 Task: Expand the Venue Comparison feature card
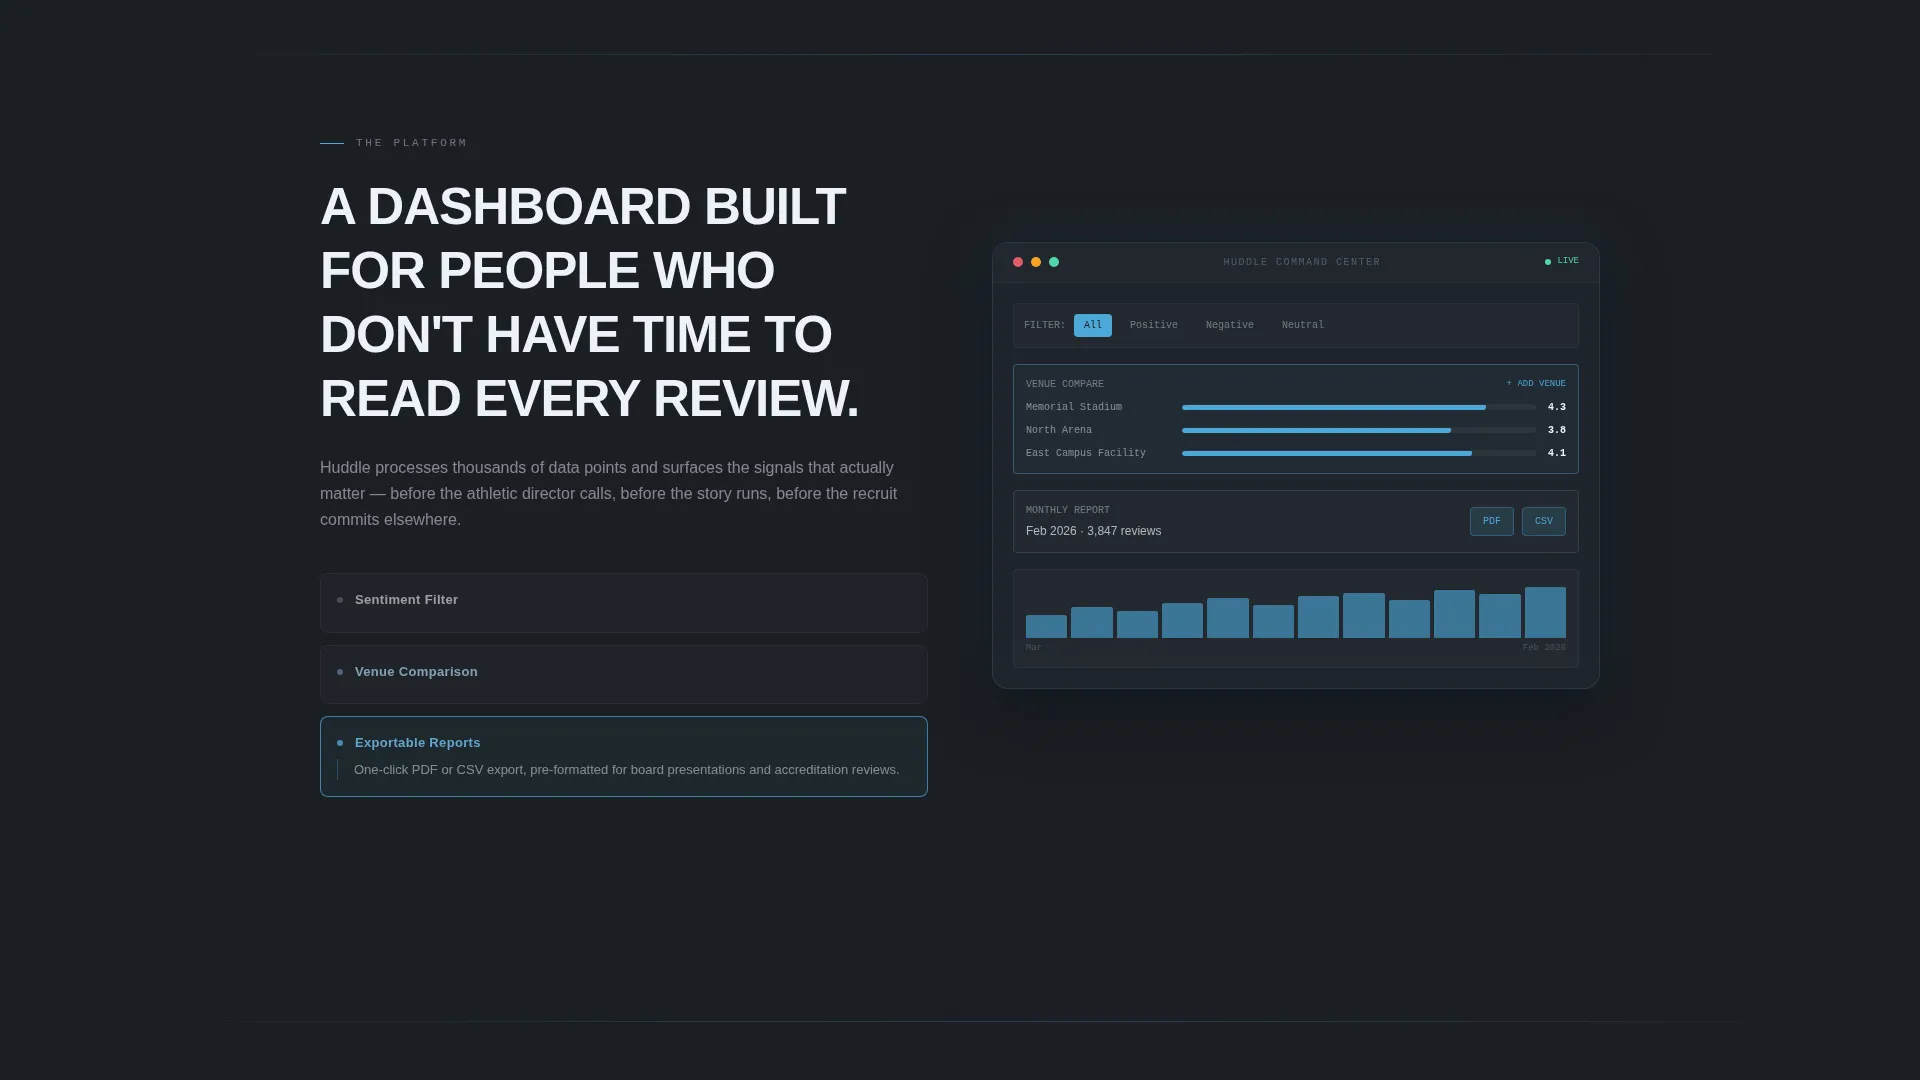tap(623, 674)
